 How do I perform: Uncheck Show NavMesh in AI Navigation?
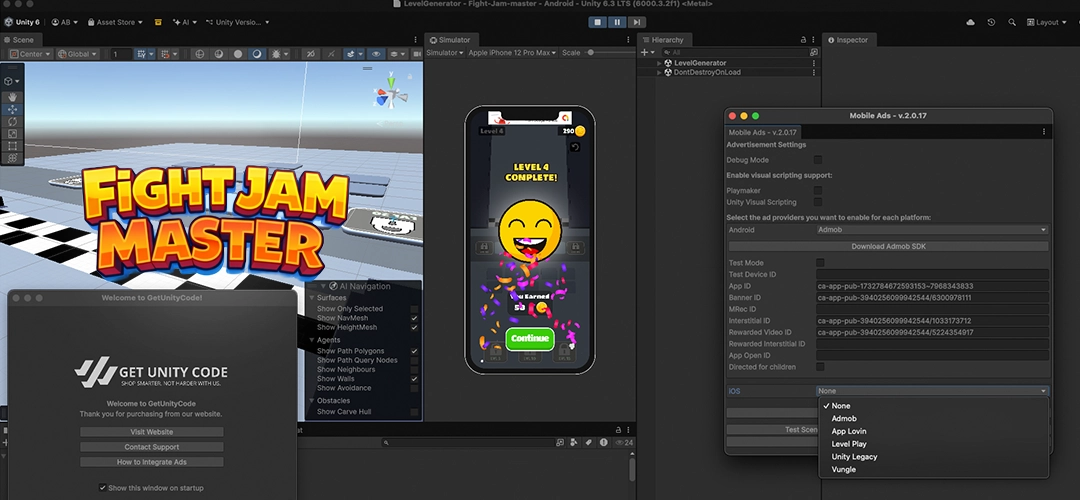pos(414,318)
